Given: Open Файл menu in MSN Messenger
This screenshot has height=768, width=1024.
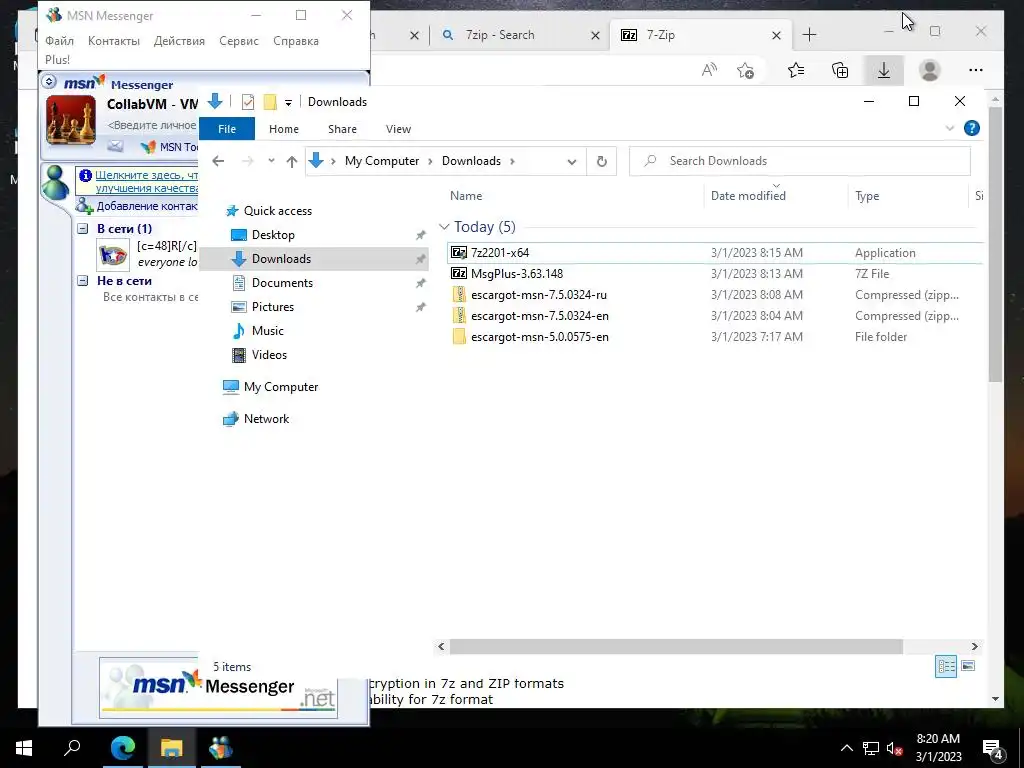Looking at the screenshot, I should click(x=59, y=41).
